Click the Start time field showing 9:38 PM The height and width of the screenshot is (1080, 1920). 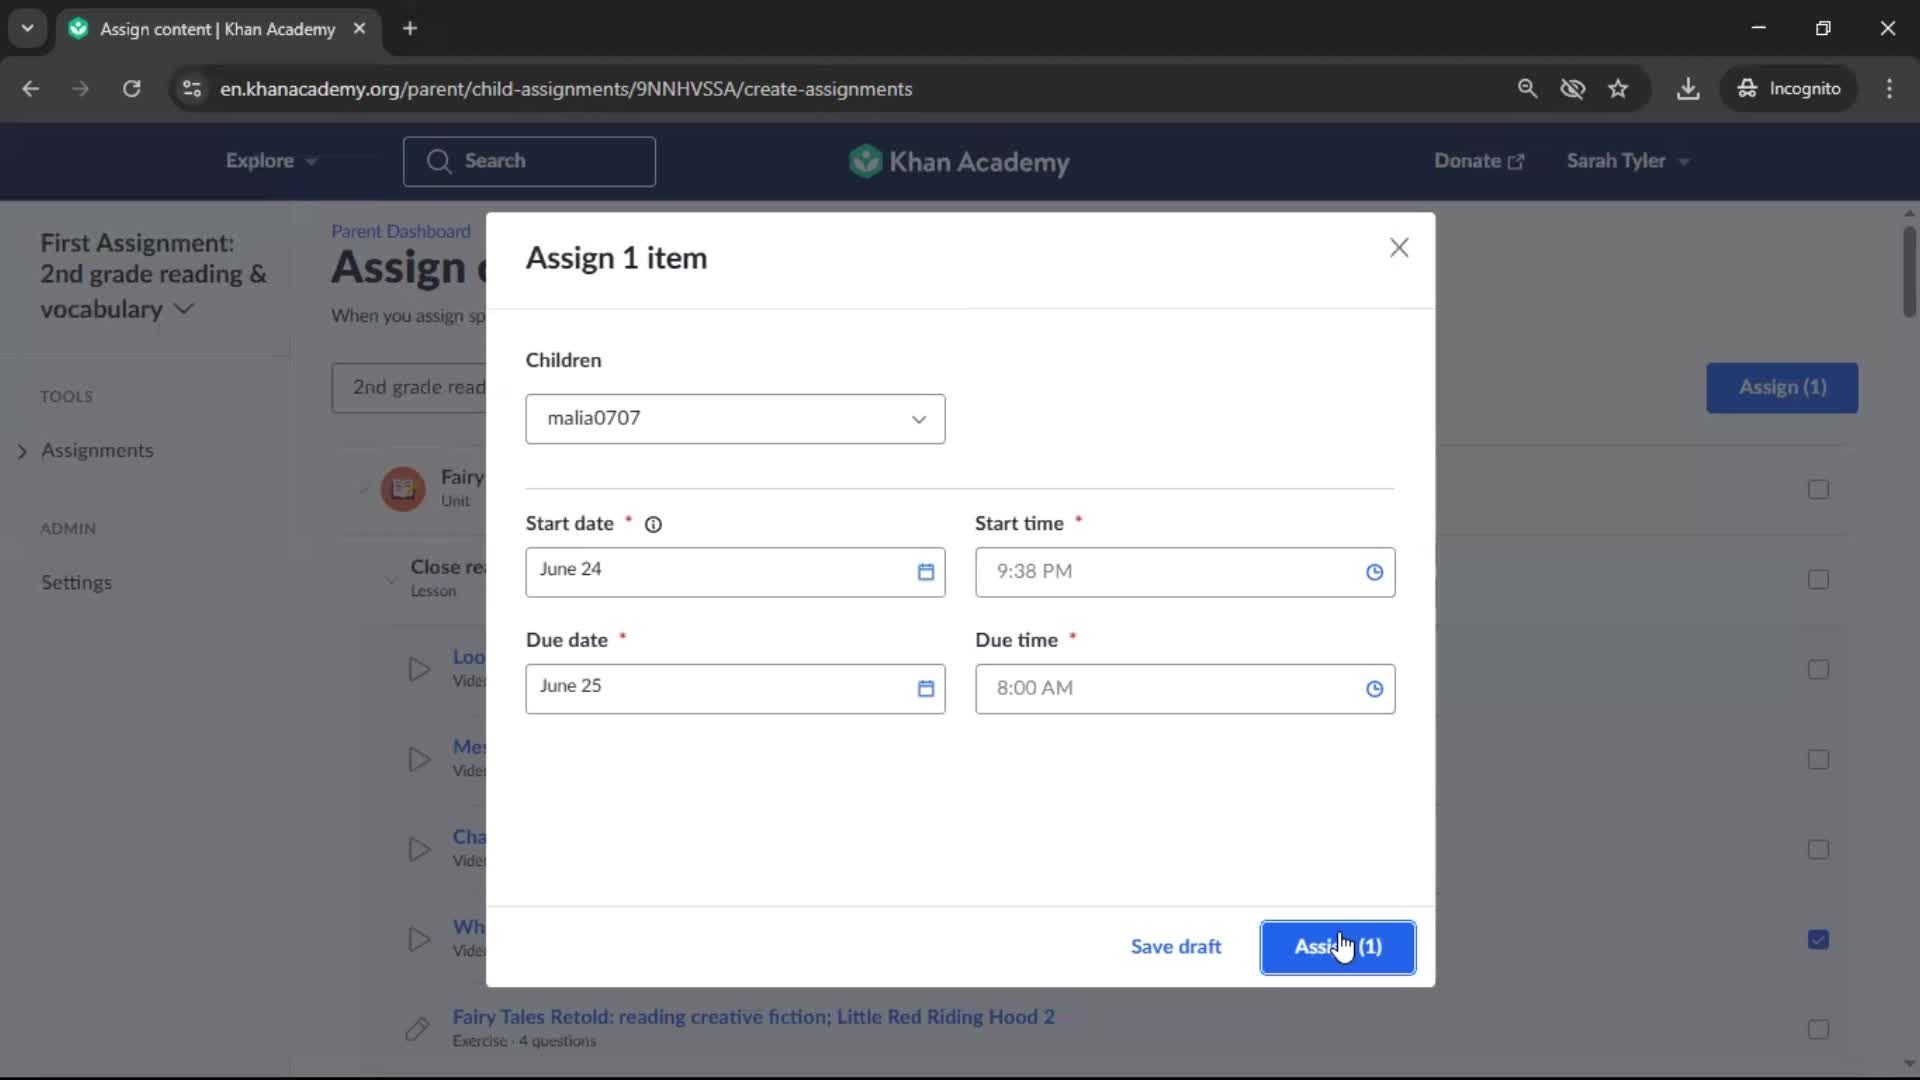(x=1185, y=572)
